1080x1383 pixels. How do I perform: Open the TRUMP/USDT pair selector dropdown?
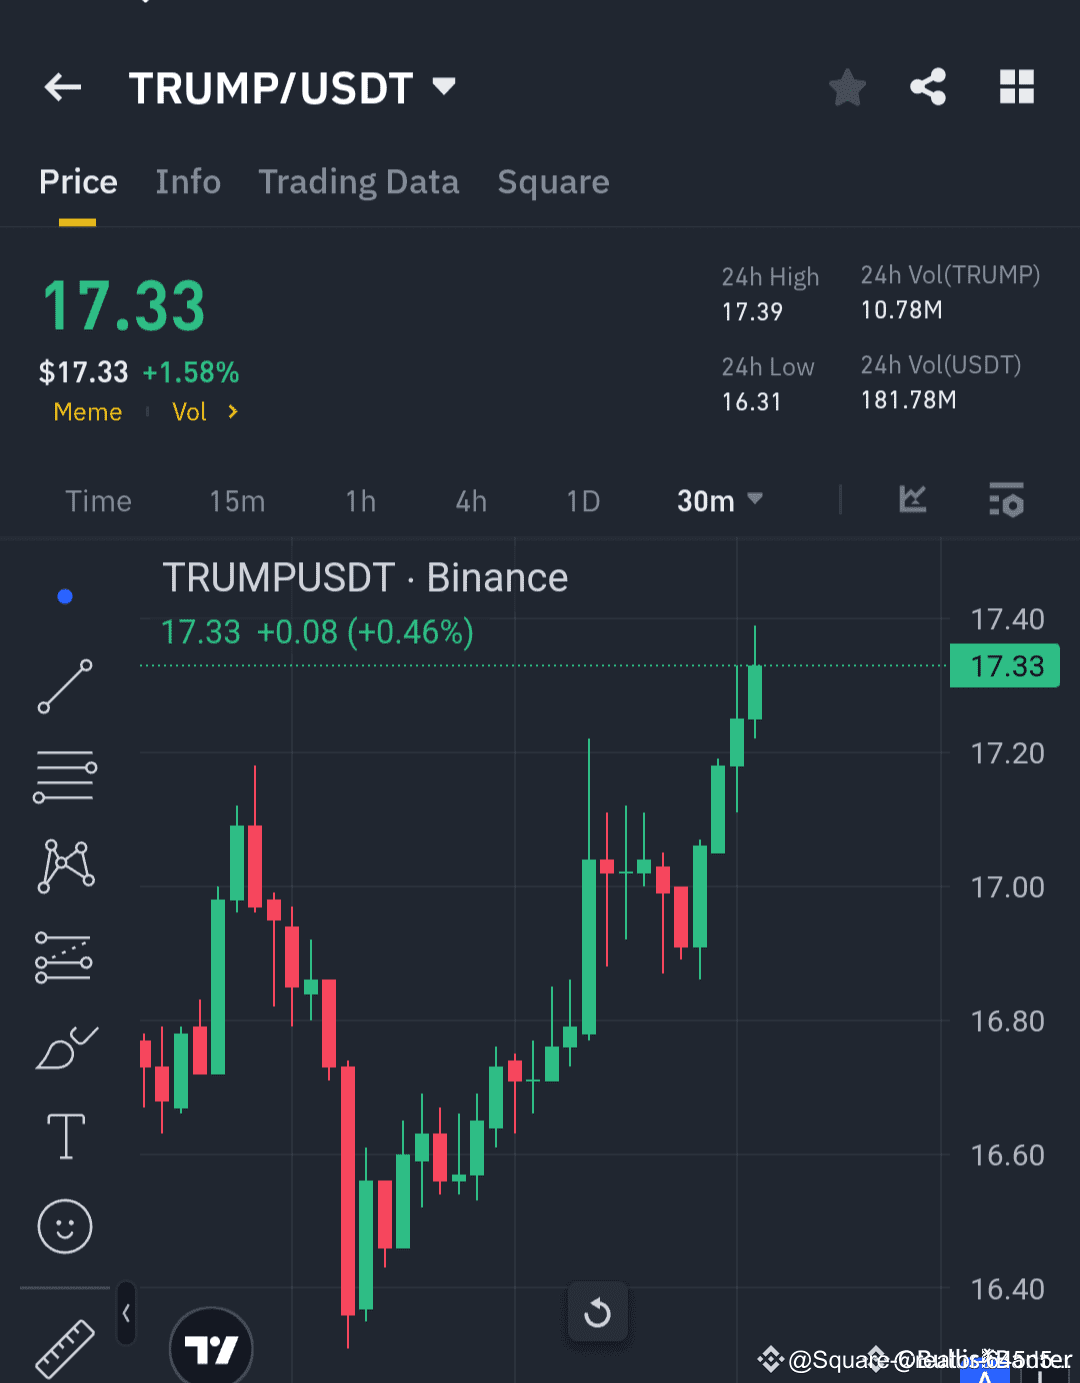click(x=443, y=87)
